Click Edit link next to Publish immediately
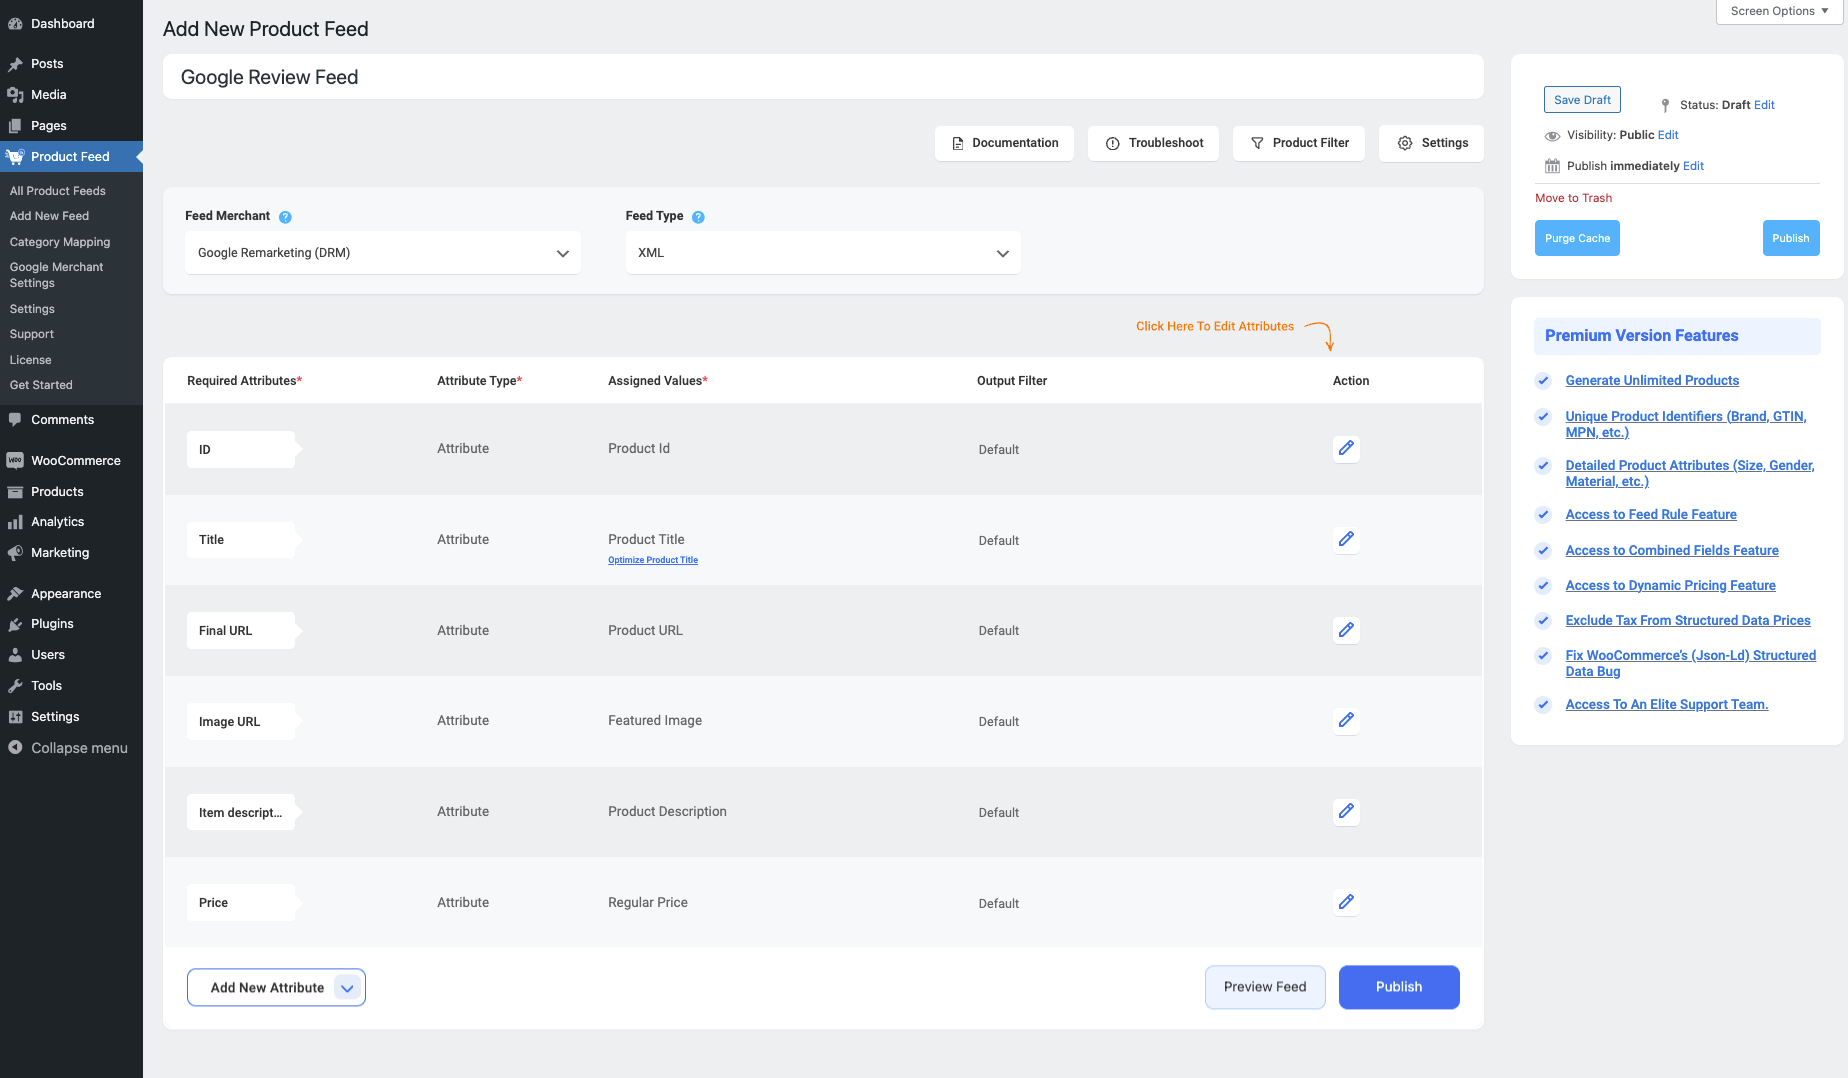Viewport: 1848px width, 1078px height. coord(1693,166)
